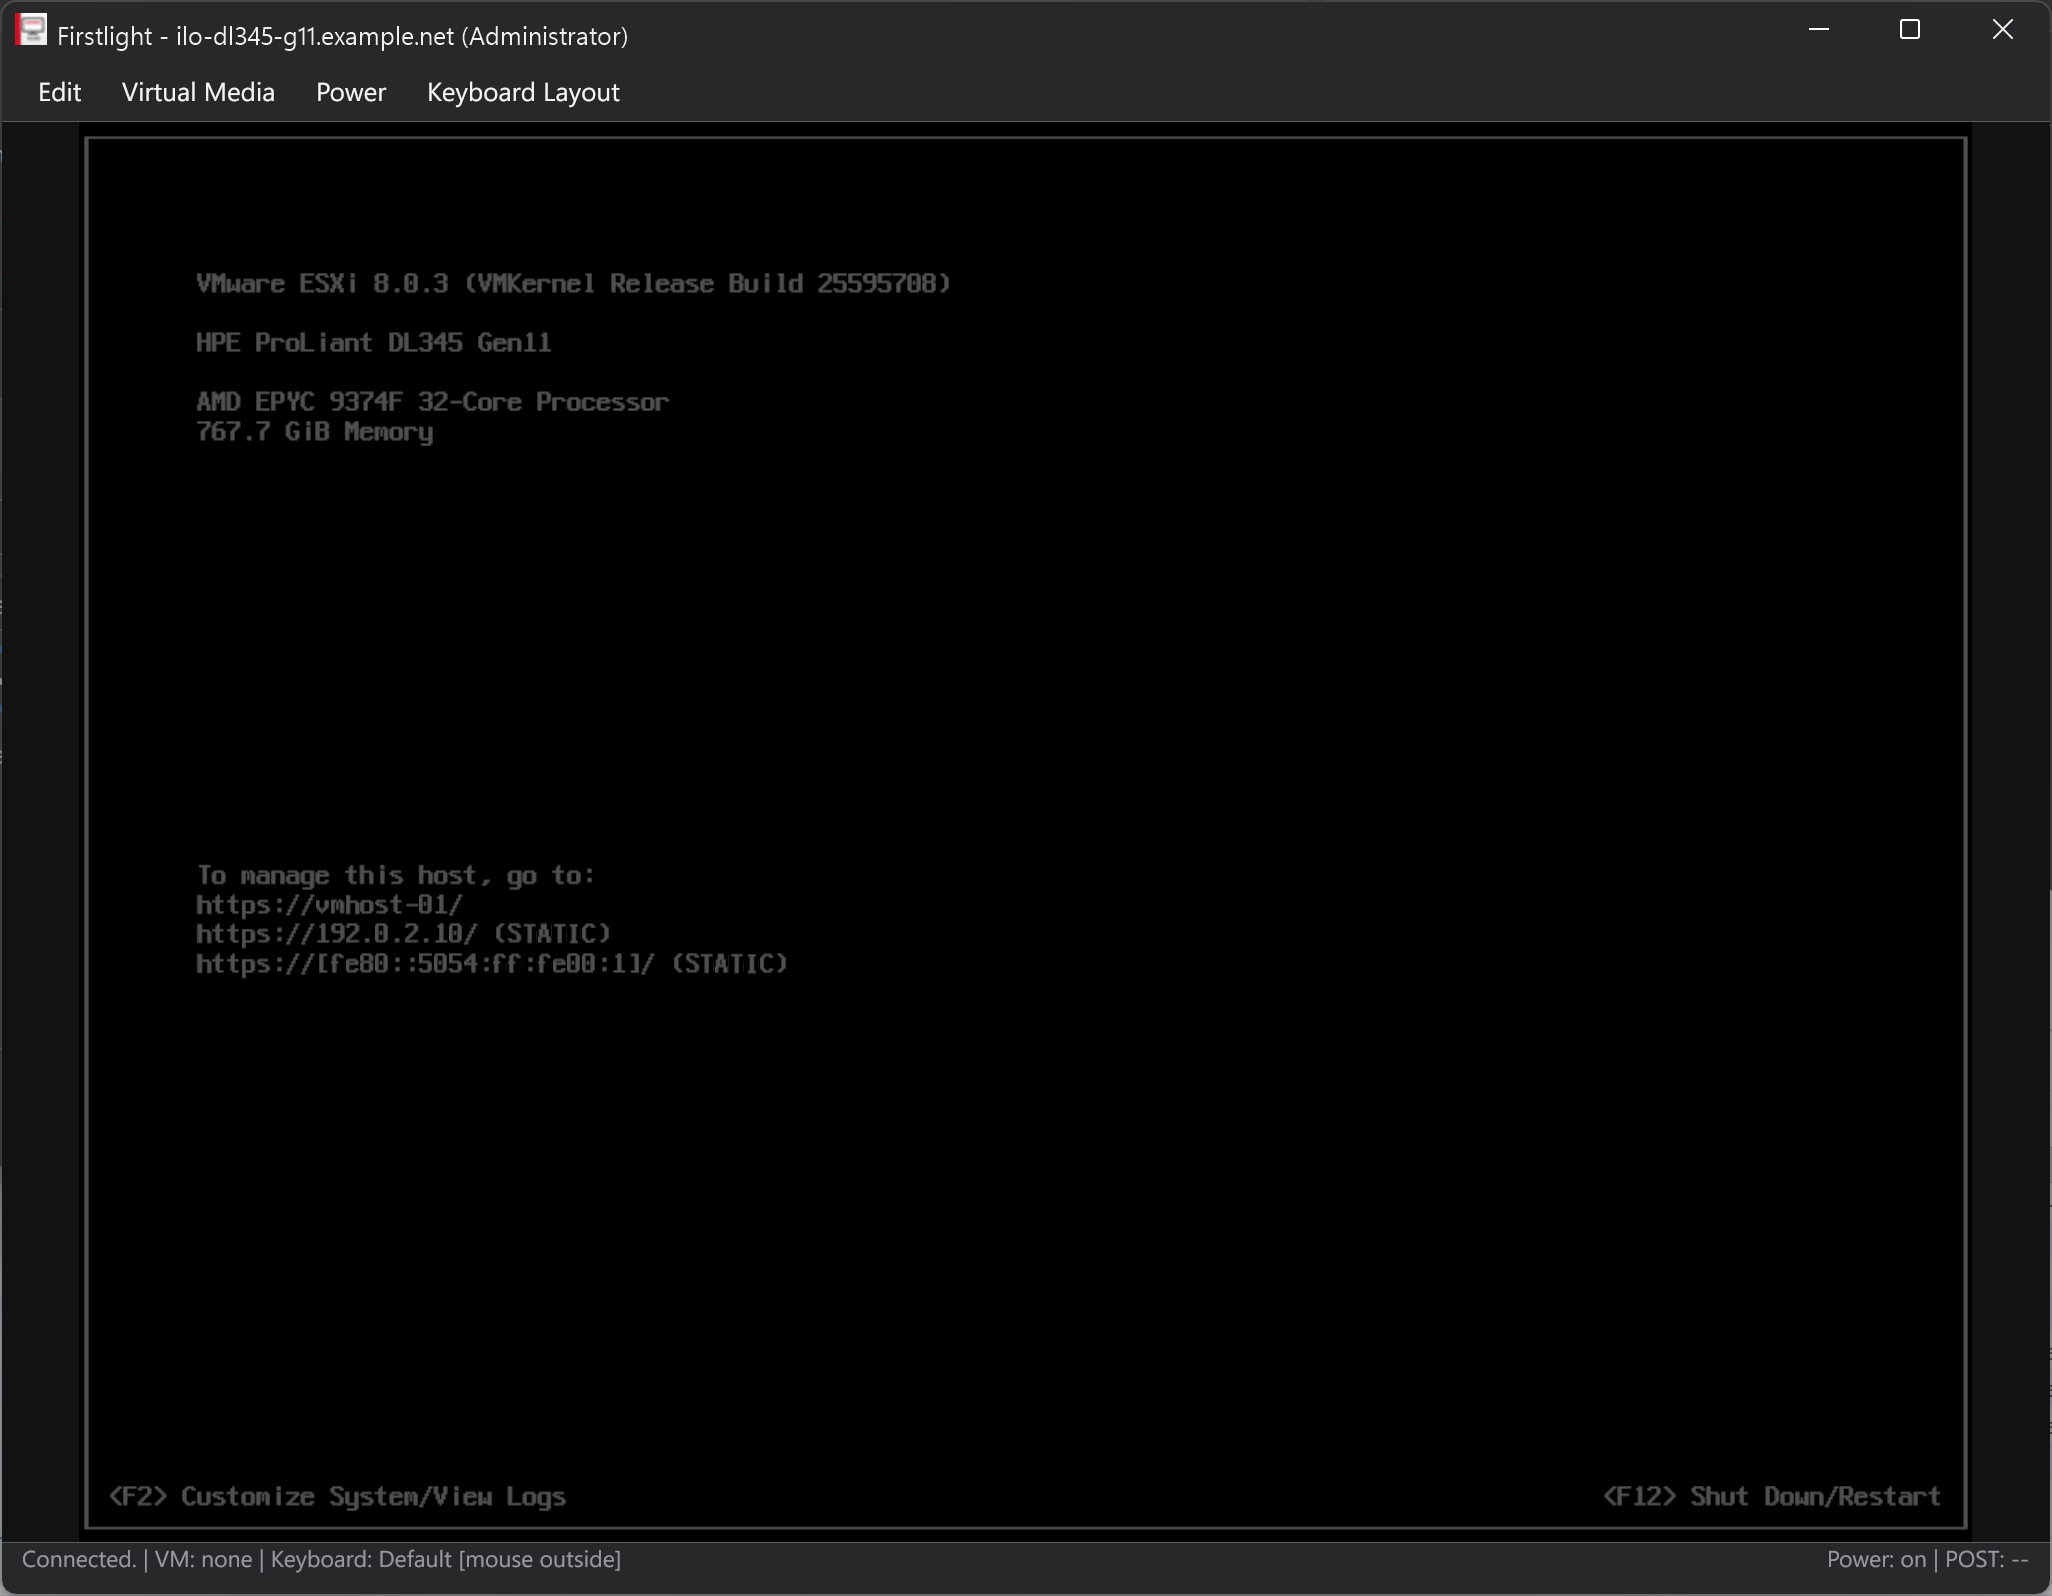Click the https://vmhost-01/ address line

(x=329, y=905)
